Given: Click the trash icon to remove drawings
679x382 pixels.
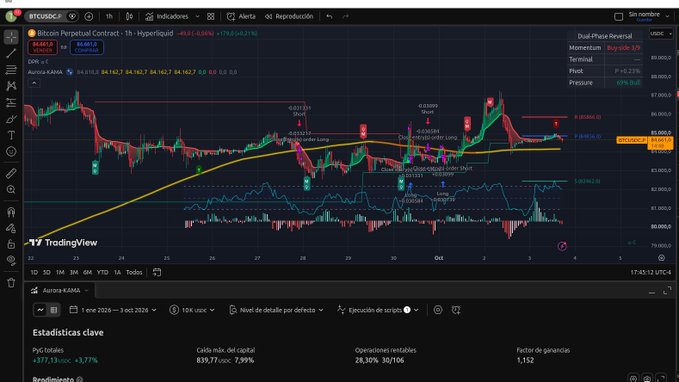Looking at the screenshot, I should (x=11, y=283).
